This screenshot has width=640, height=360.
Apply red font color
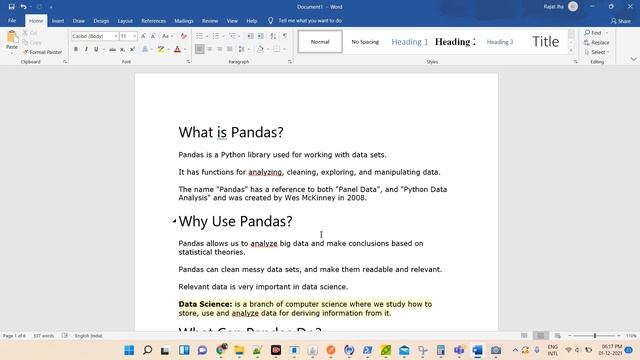point(177,49)
